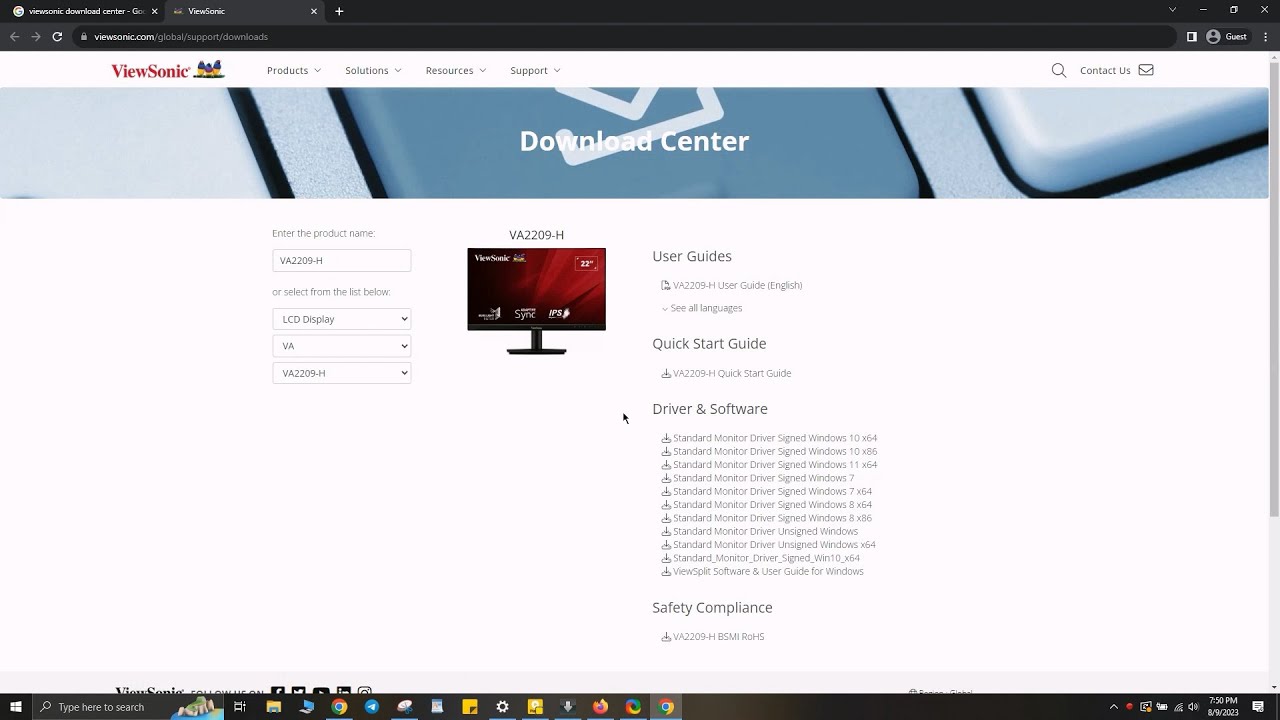This screenshot has height=720, width=1280.
Task: Open Task View on the taskbar
Action: 240,707
